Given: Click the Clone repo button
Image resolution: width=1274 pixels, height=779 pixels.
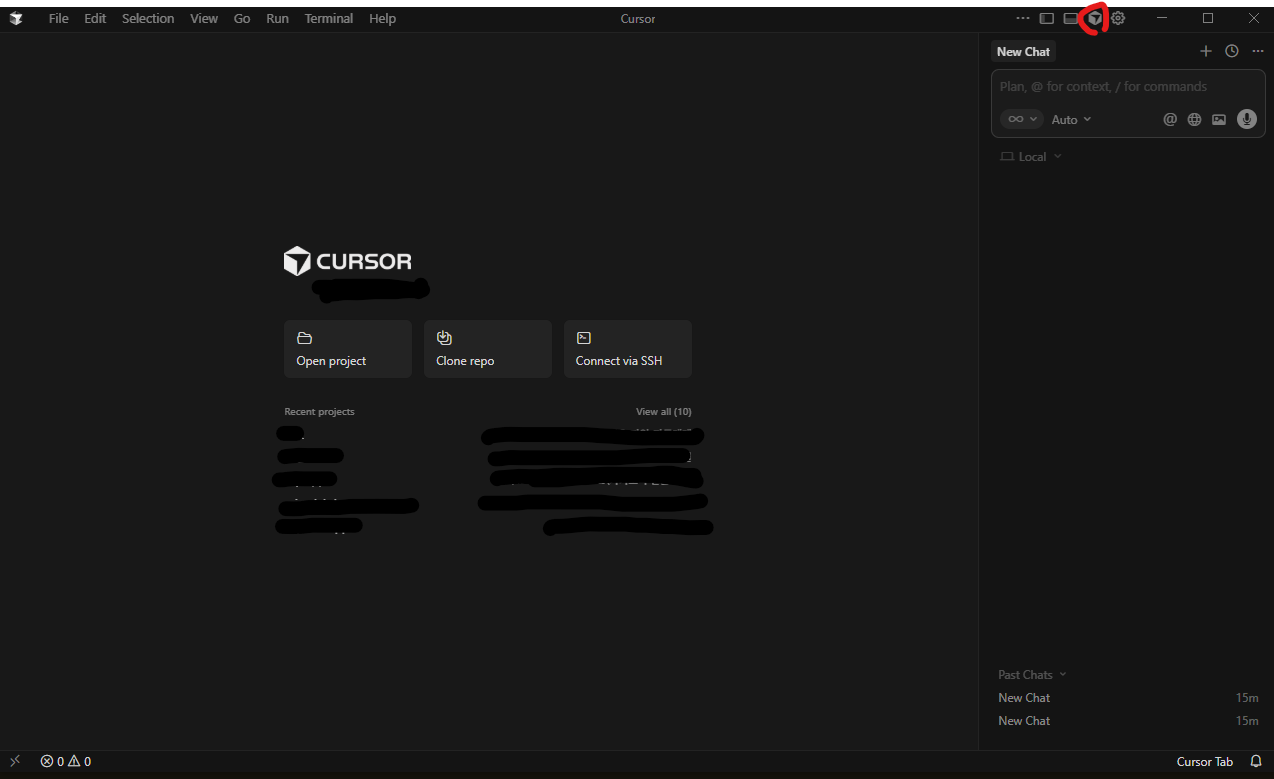Looking at the screenshot, I should [x=488, y=349].
